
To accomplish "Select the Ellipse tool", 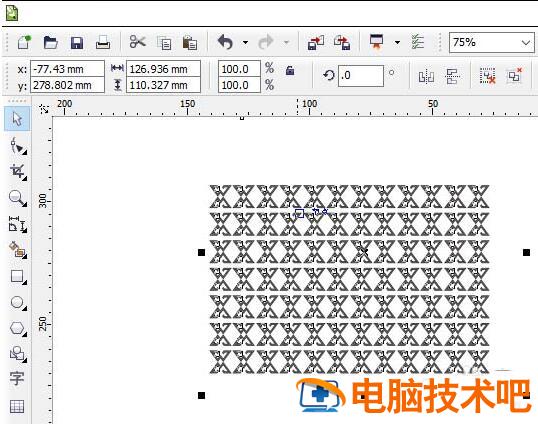I will pos(17,303).
